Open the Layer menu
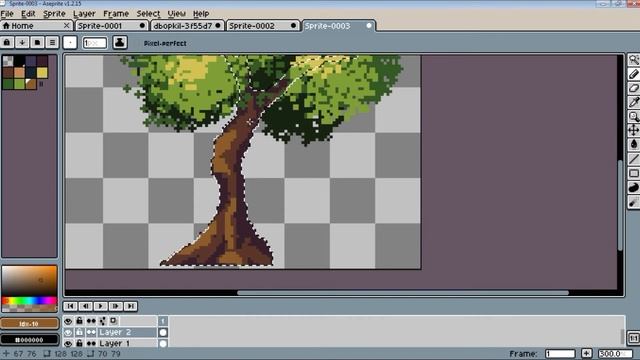 84,14
